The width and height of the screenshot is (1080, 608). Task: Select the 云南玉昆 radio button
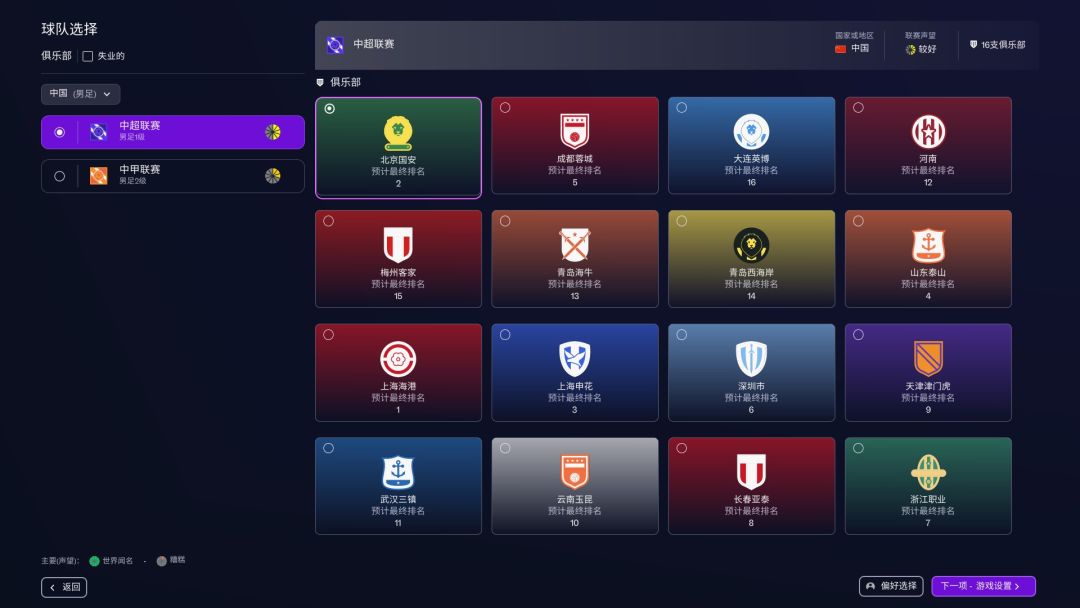tap(505, 448)
